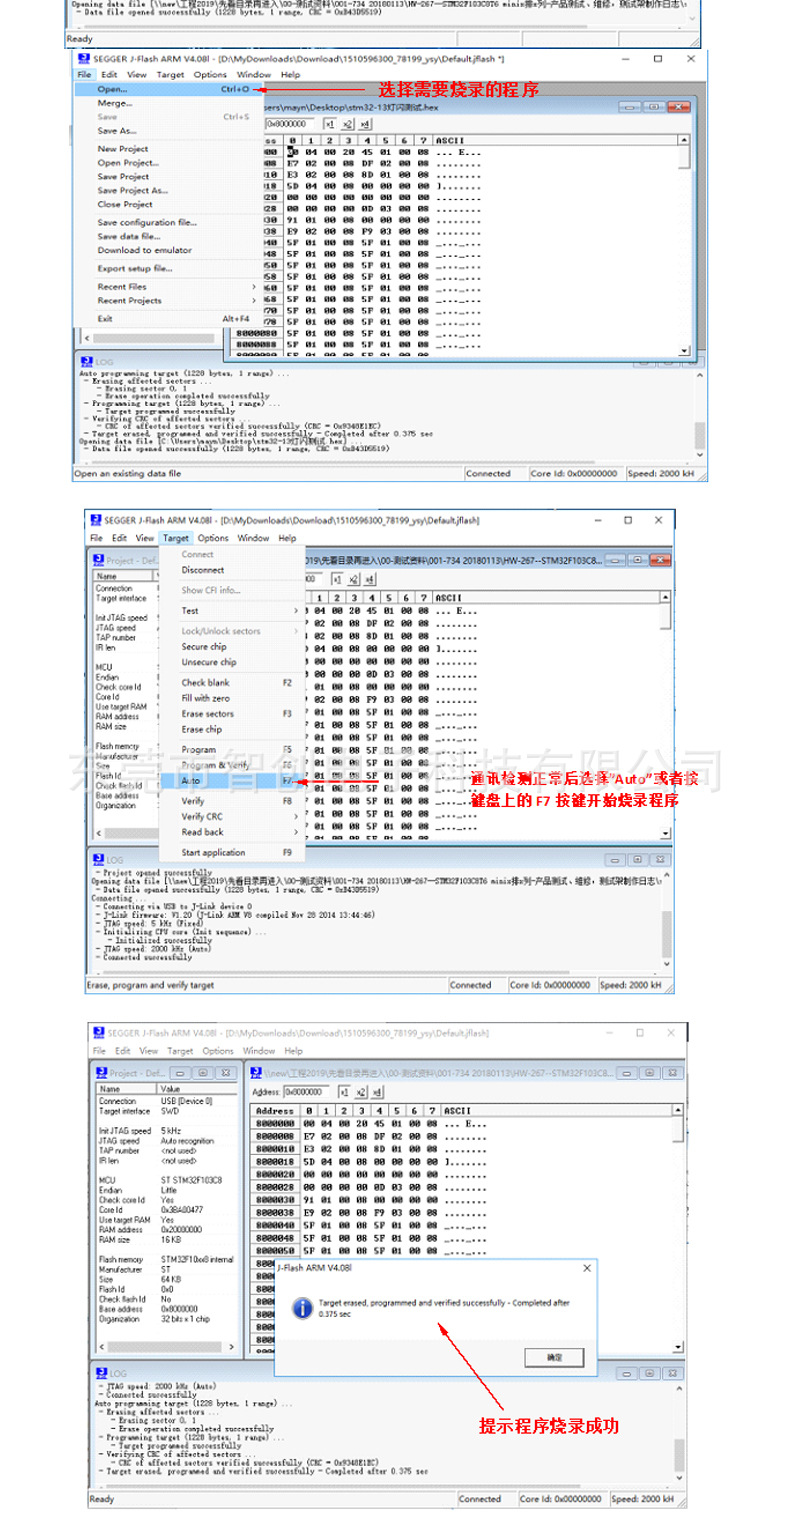Viewport: 790px width, 1524px height.
Task: Click Program (F5) in Target menu
Action: 230,750
